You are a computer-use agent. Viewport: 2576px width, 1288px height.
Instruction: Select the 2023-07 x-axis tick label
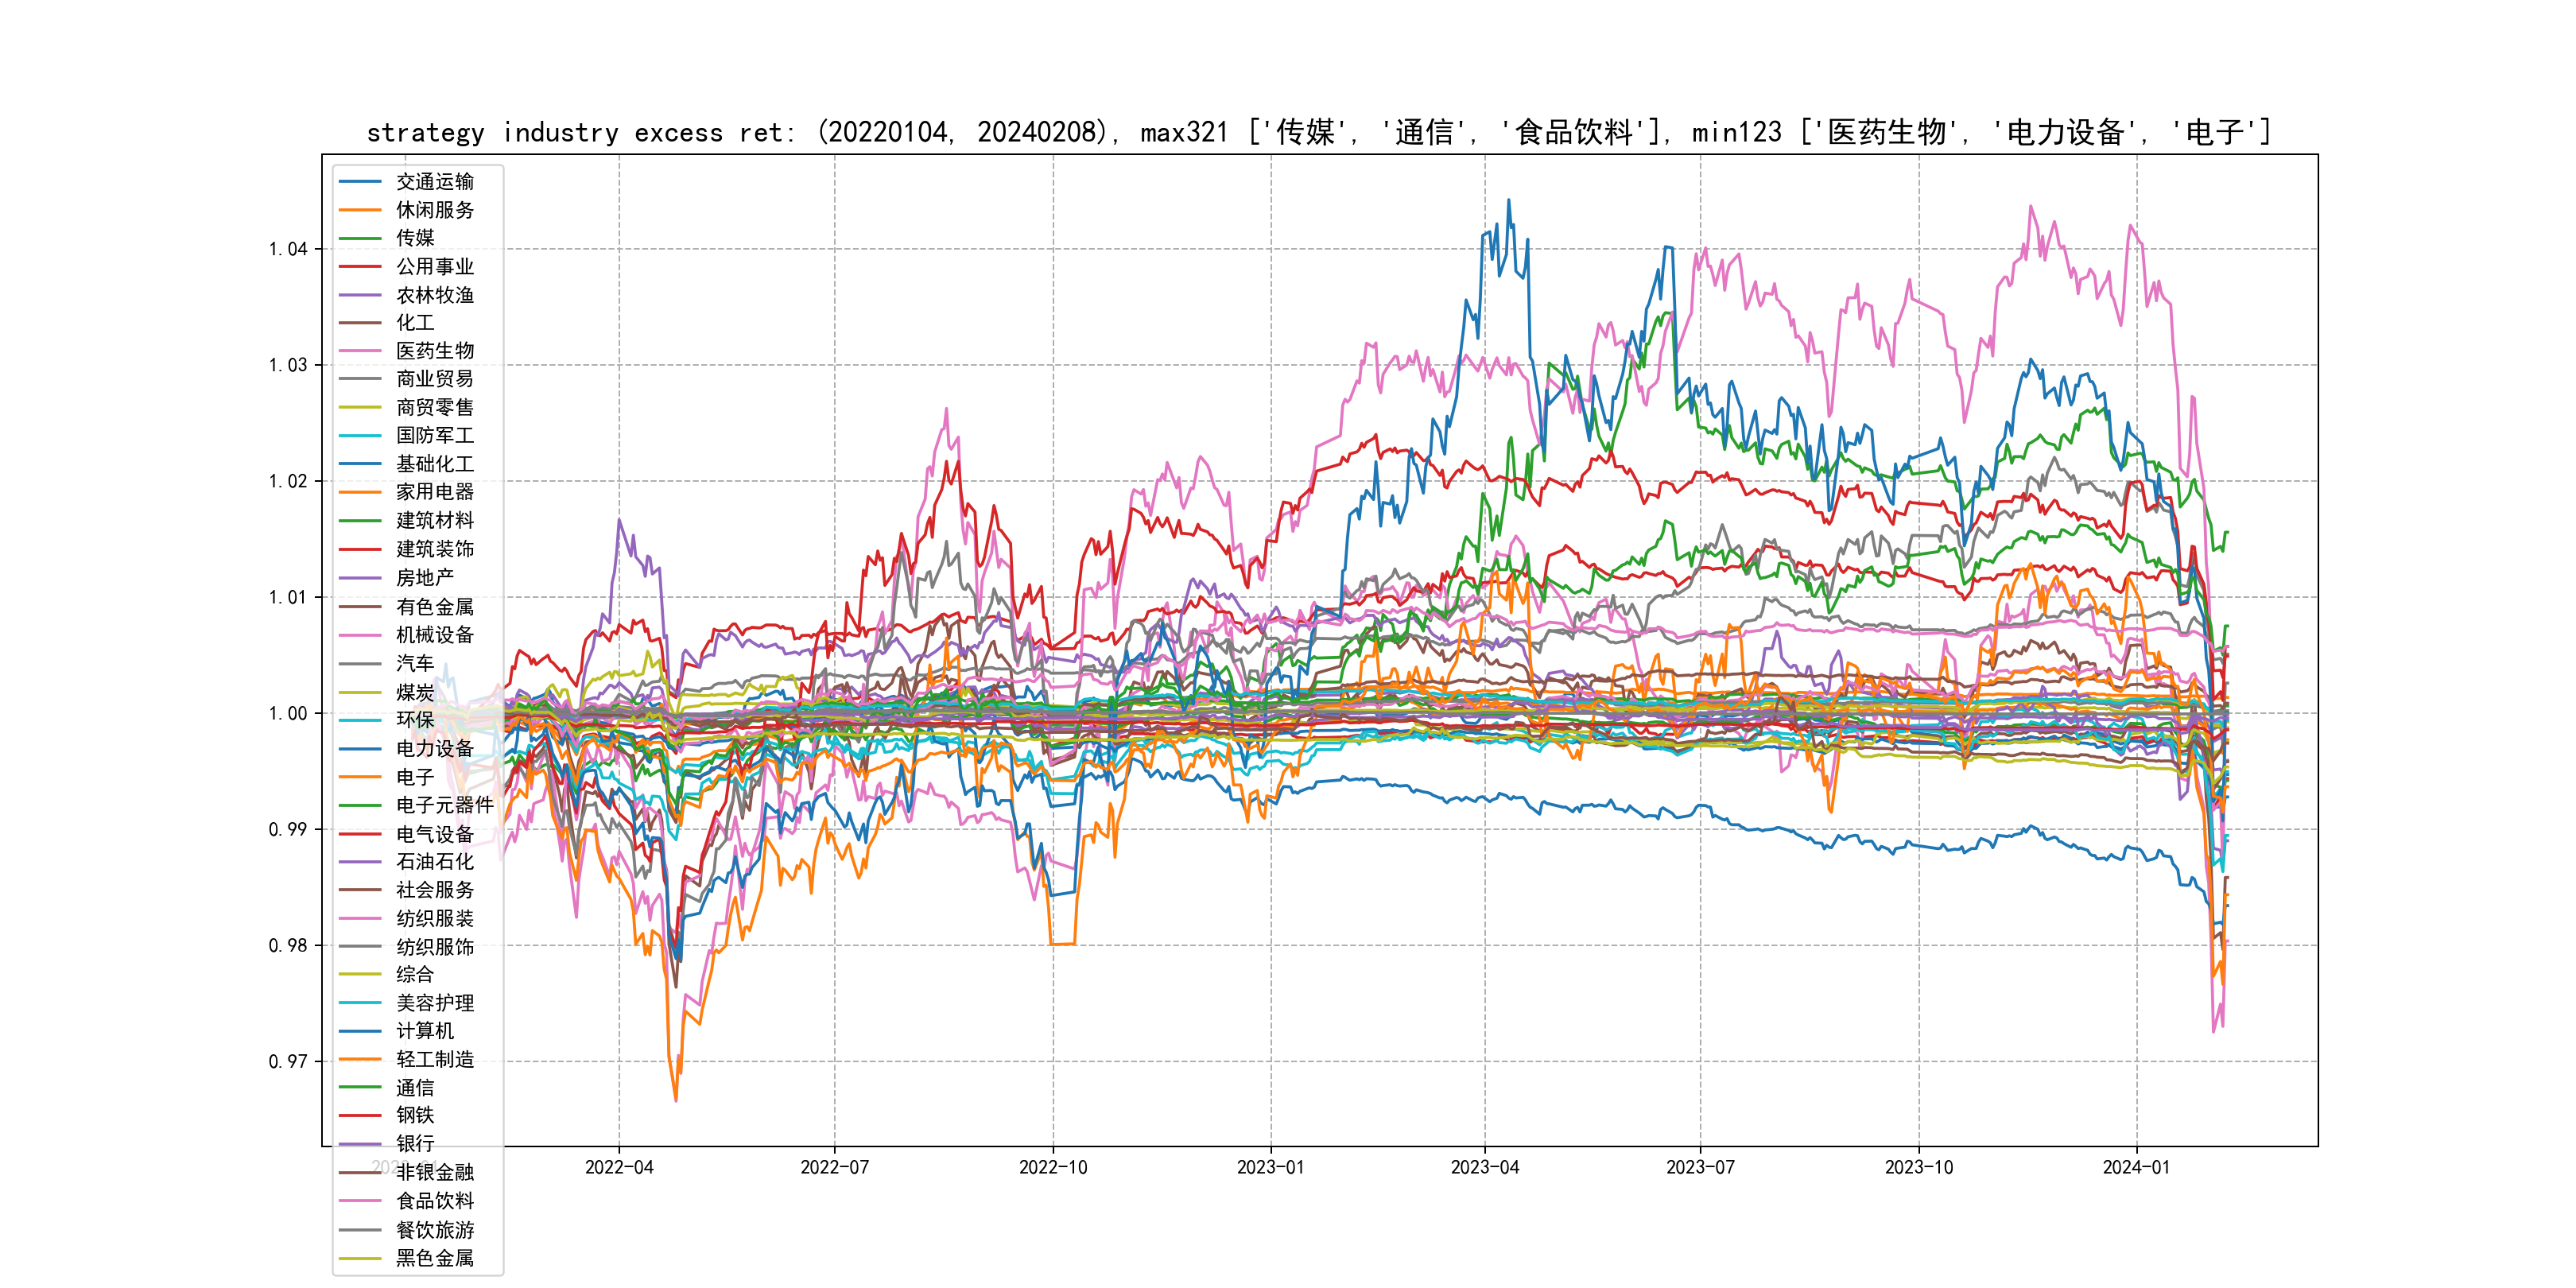[x=1700, y=1168]
